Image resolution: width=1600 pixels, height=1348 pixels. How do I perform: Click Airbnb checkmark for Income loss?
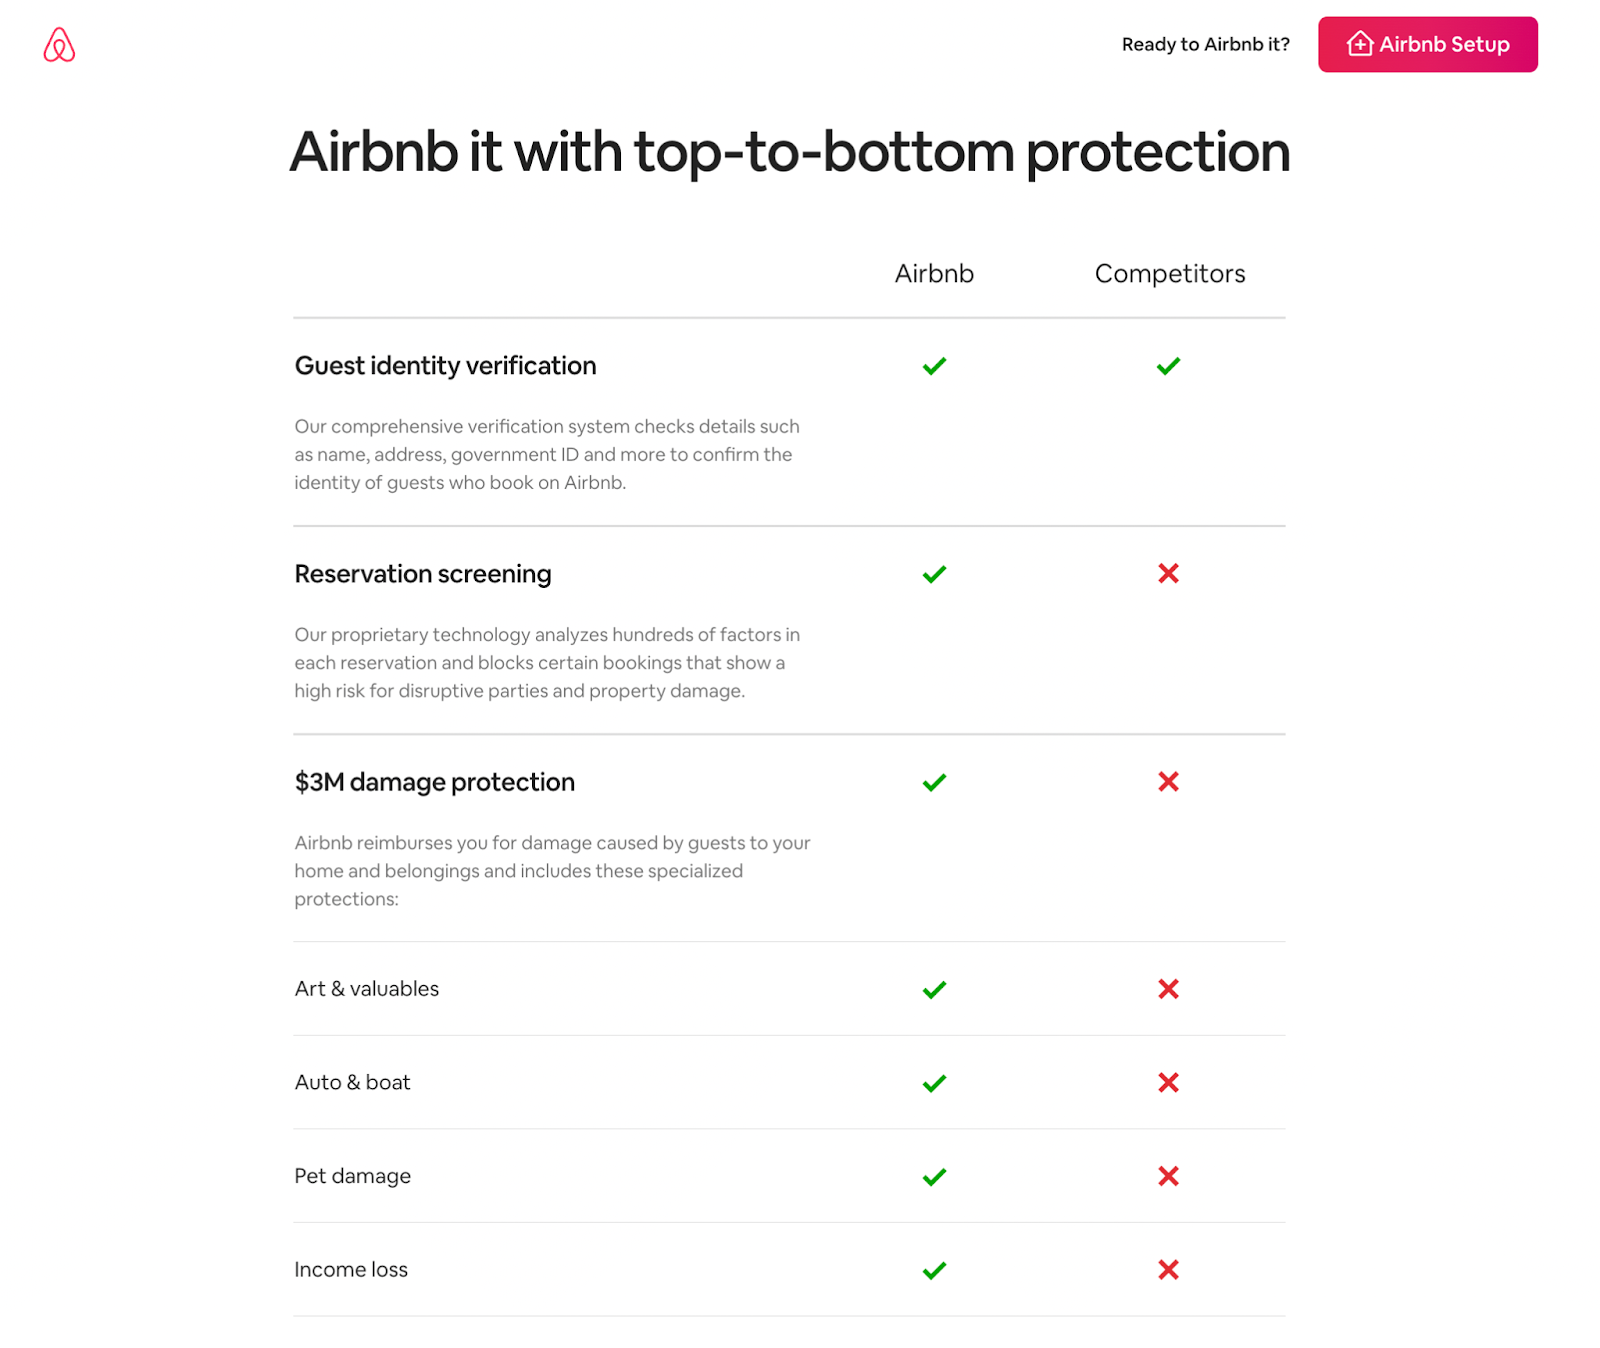click(x=934, y=1270)
